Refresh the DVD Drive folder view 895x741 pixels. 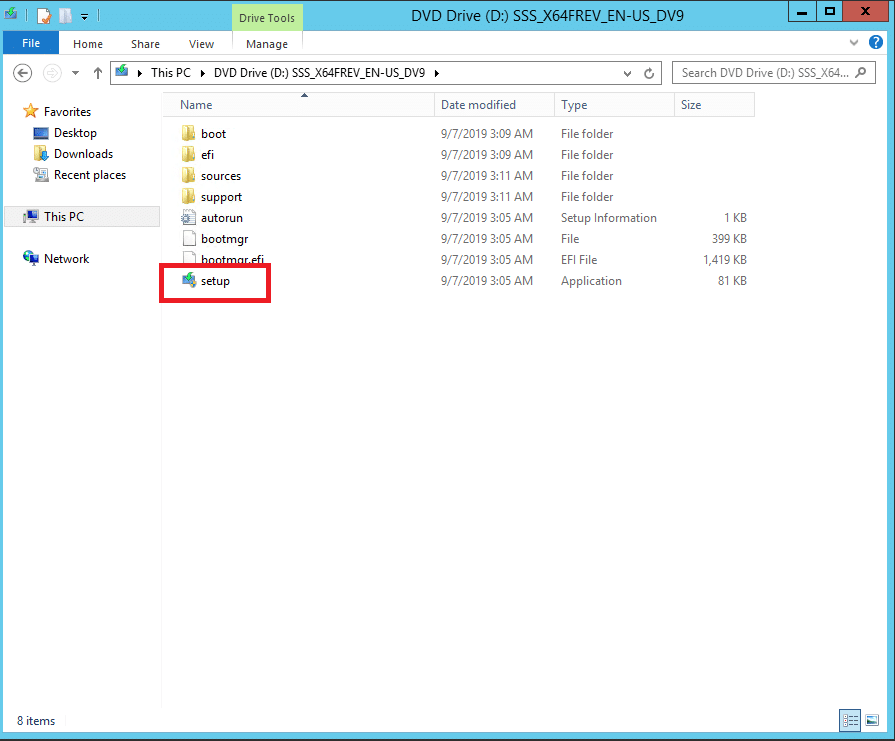[649, 73]
